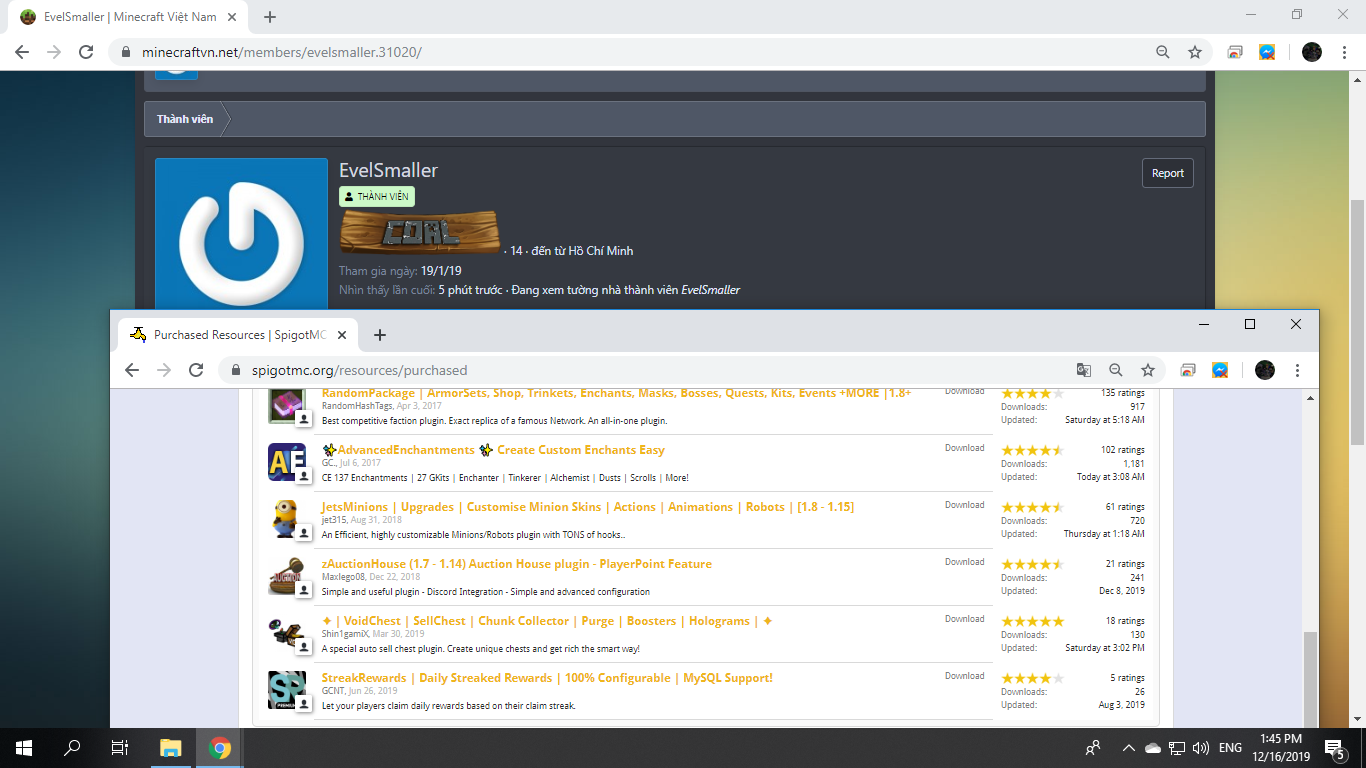Close the EvelSmaller | Minecraft Việt Nam tab
The width and height of the screenshot is (1366, 768).
coord(233,17)
